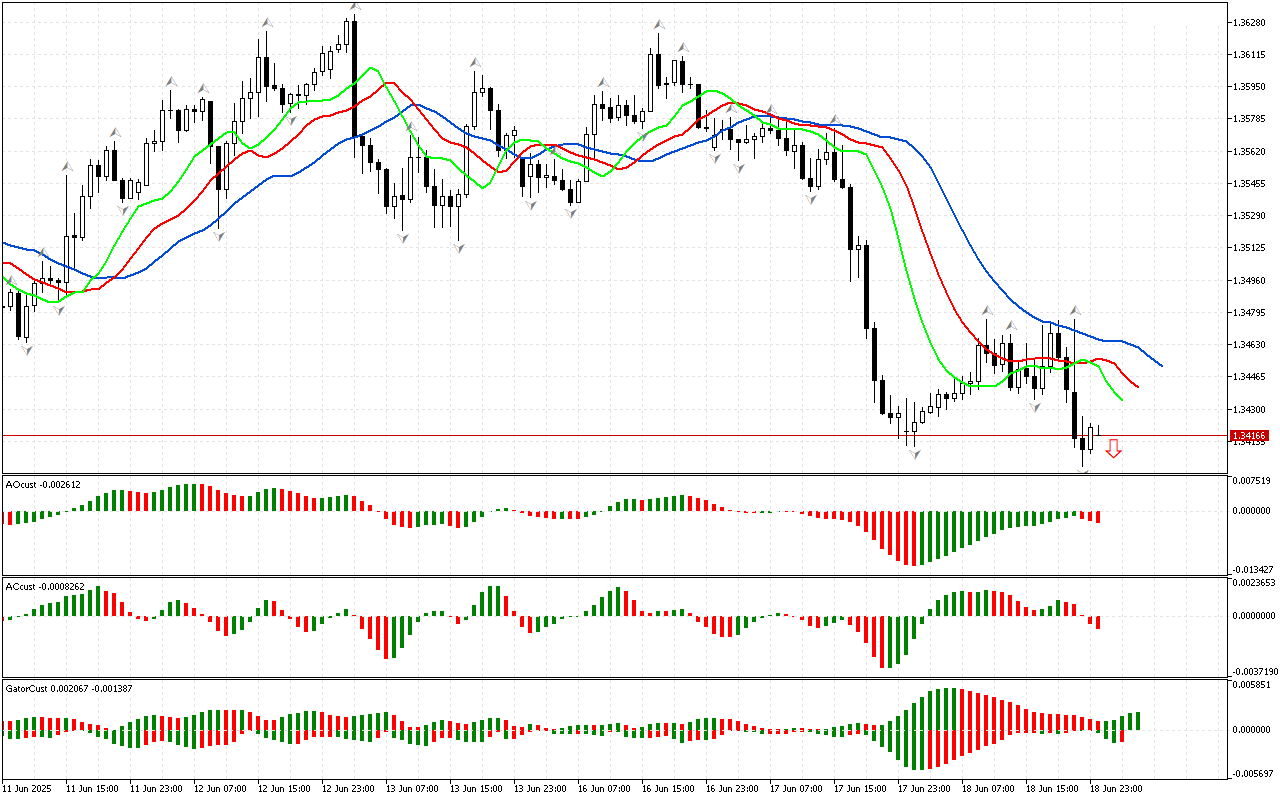The height and width of the screenshot is (800, 1280).
Task: Click the up fractal above 13 Jun 15:00 candle
Action: [475, 62]
